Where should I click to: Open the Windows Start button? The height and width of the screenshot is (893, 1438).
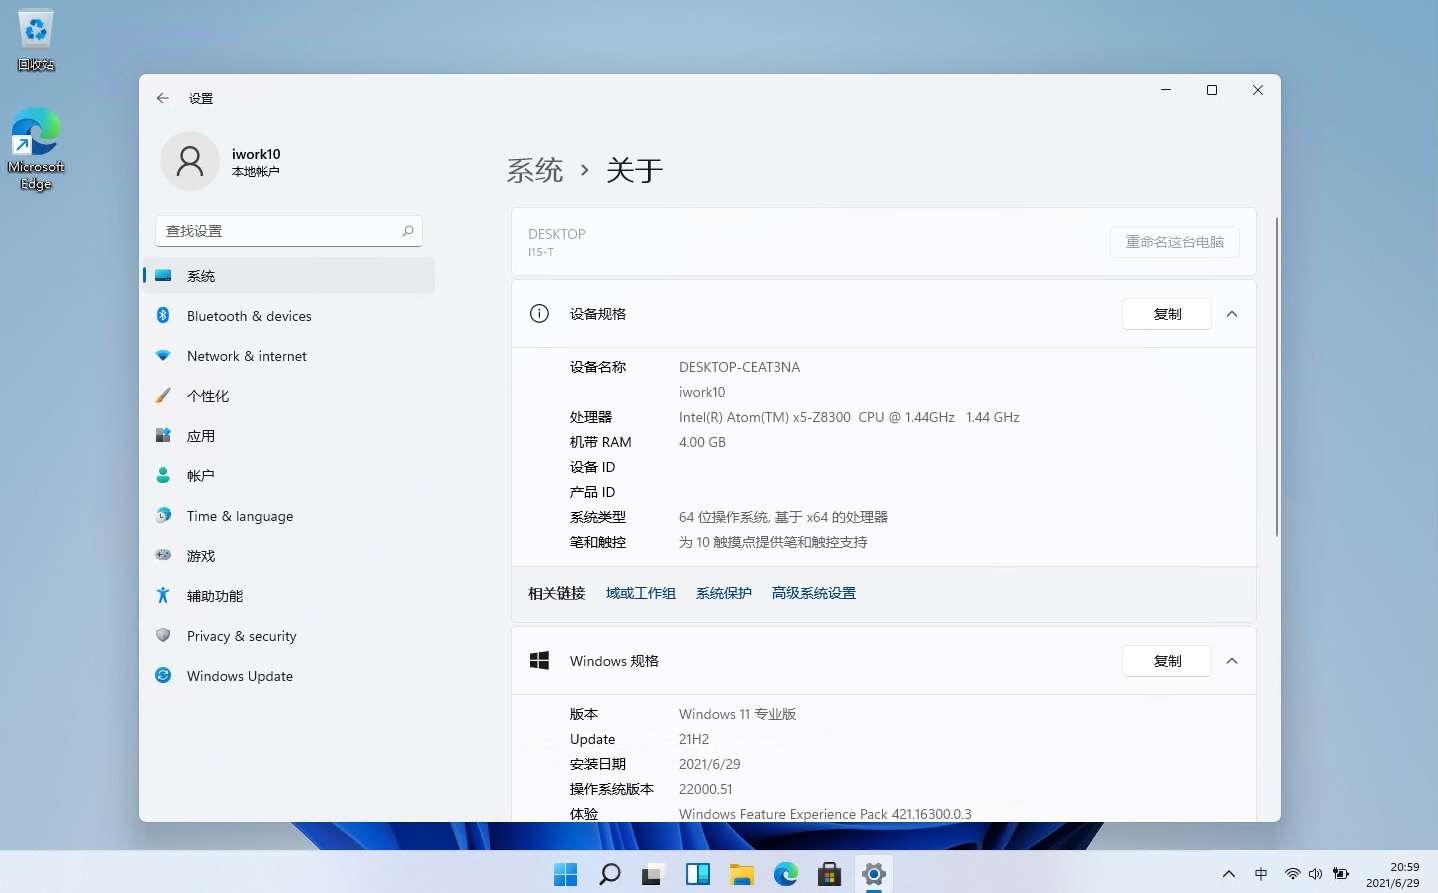click(565, 875)
